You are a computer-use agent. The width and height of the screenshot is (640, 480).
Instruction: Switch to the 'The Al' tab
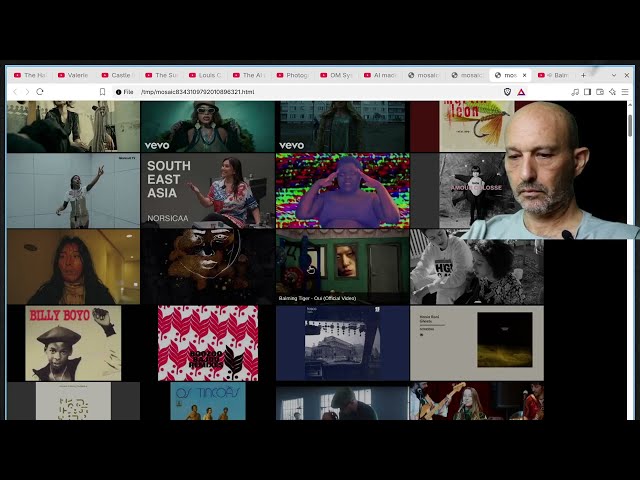pyautogui.click(x=249, y=75)
